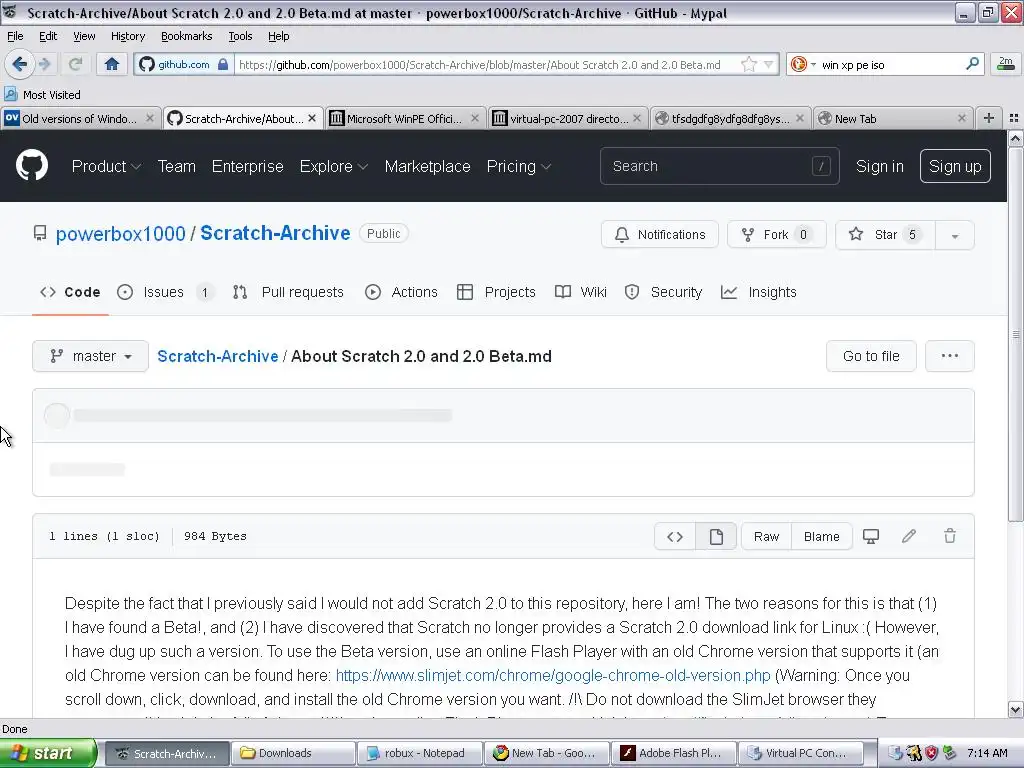Open the slimjet.com old Chrome versions link
This screenshot has width=1024, height=768.
tap(553, 675)
